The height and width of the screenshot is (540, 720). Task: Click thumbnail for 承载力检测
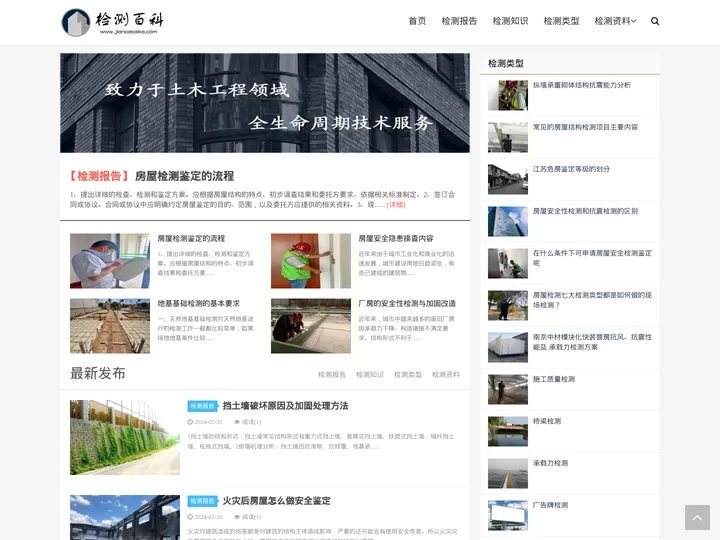508,473
